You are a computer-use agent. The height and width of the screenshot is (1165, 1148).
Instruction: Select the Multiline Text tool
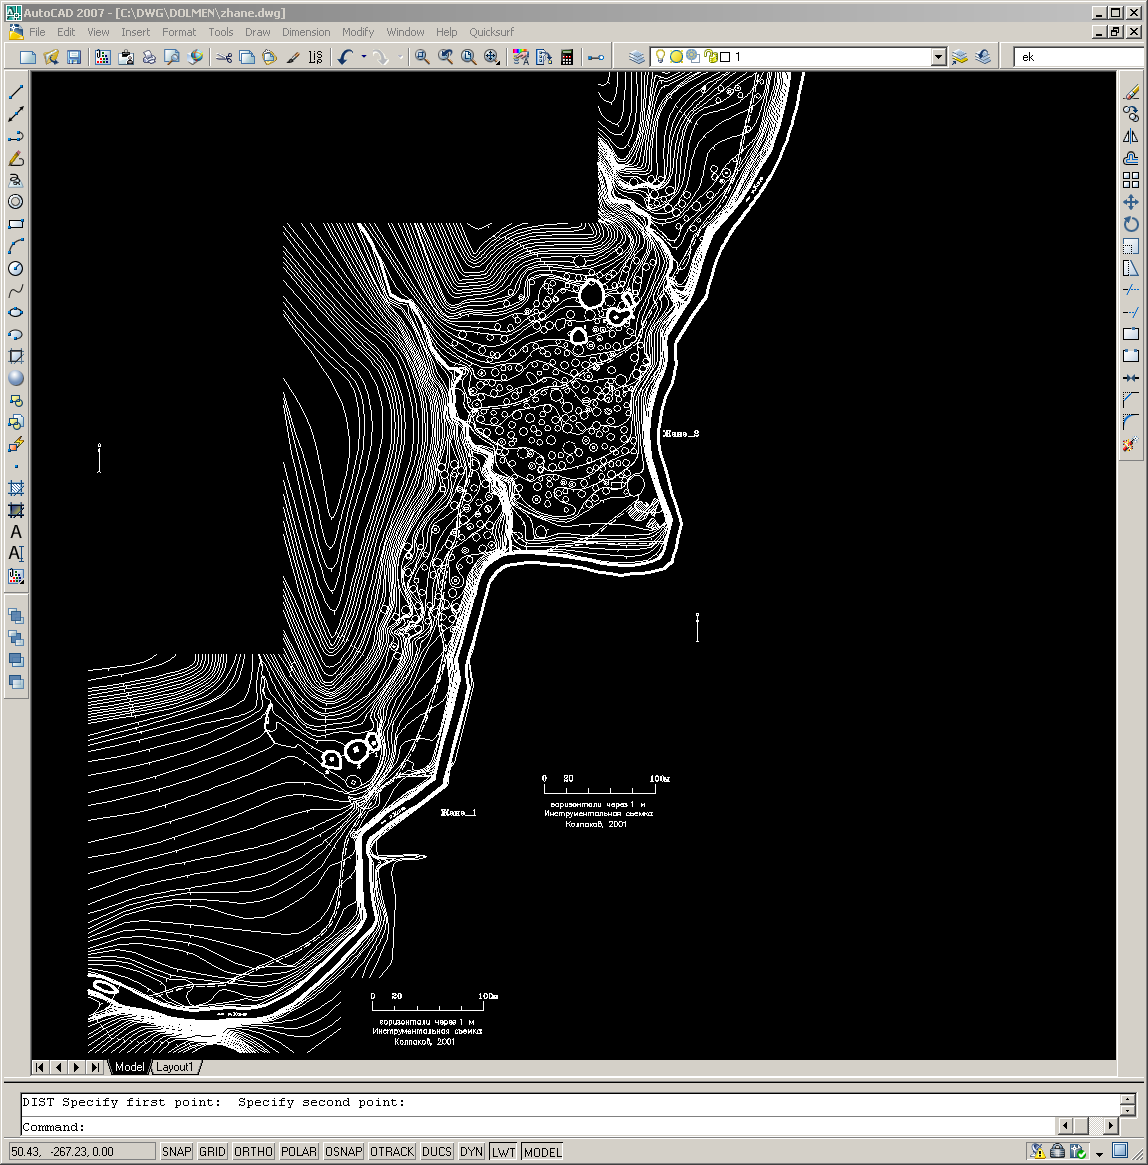click(x=16, y=532)
